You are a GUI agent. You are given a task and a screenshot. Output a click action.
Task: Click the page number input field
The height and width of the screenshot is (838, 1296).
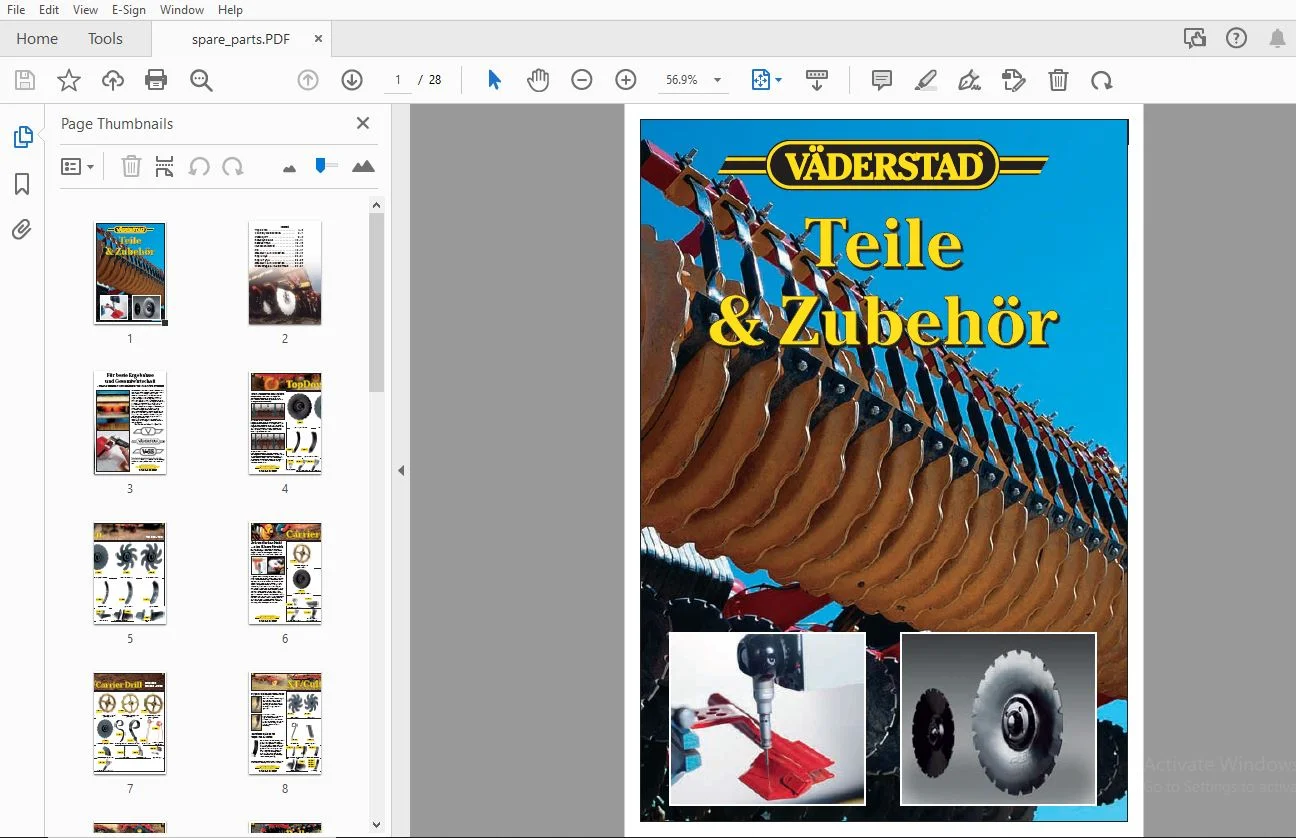pos(398,80)
